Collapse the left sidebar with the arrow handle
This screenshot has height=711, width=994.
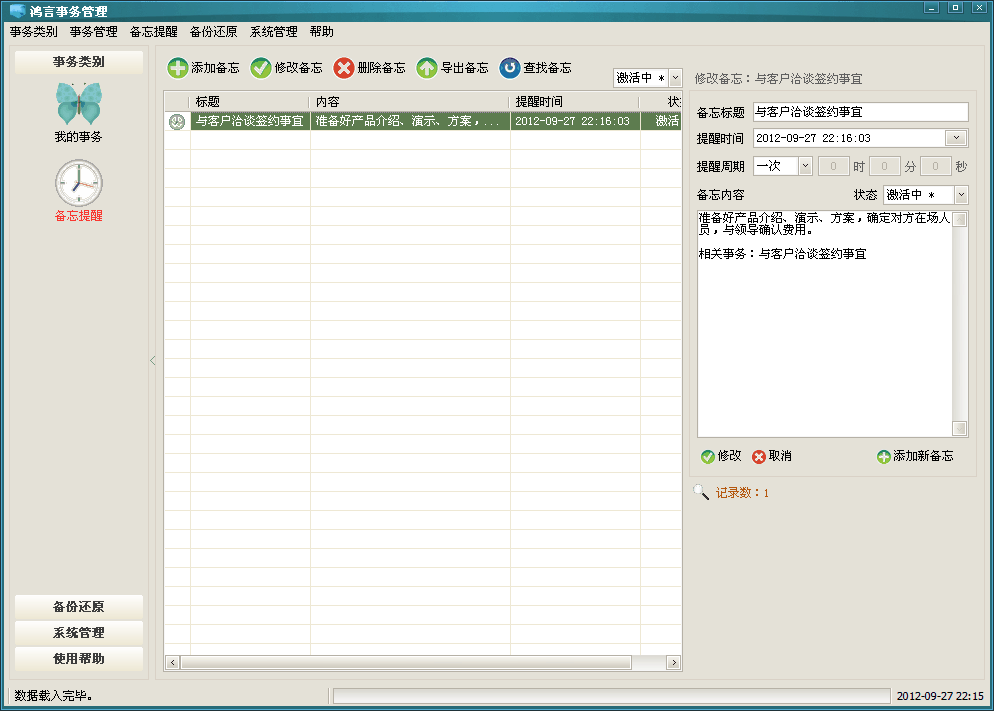click(153, 361)
